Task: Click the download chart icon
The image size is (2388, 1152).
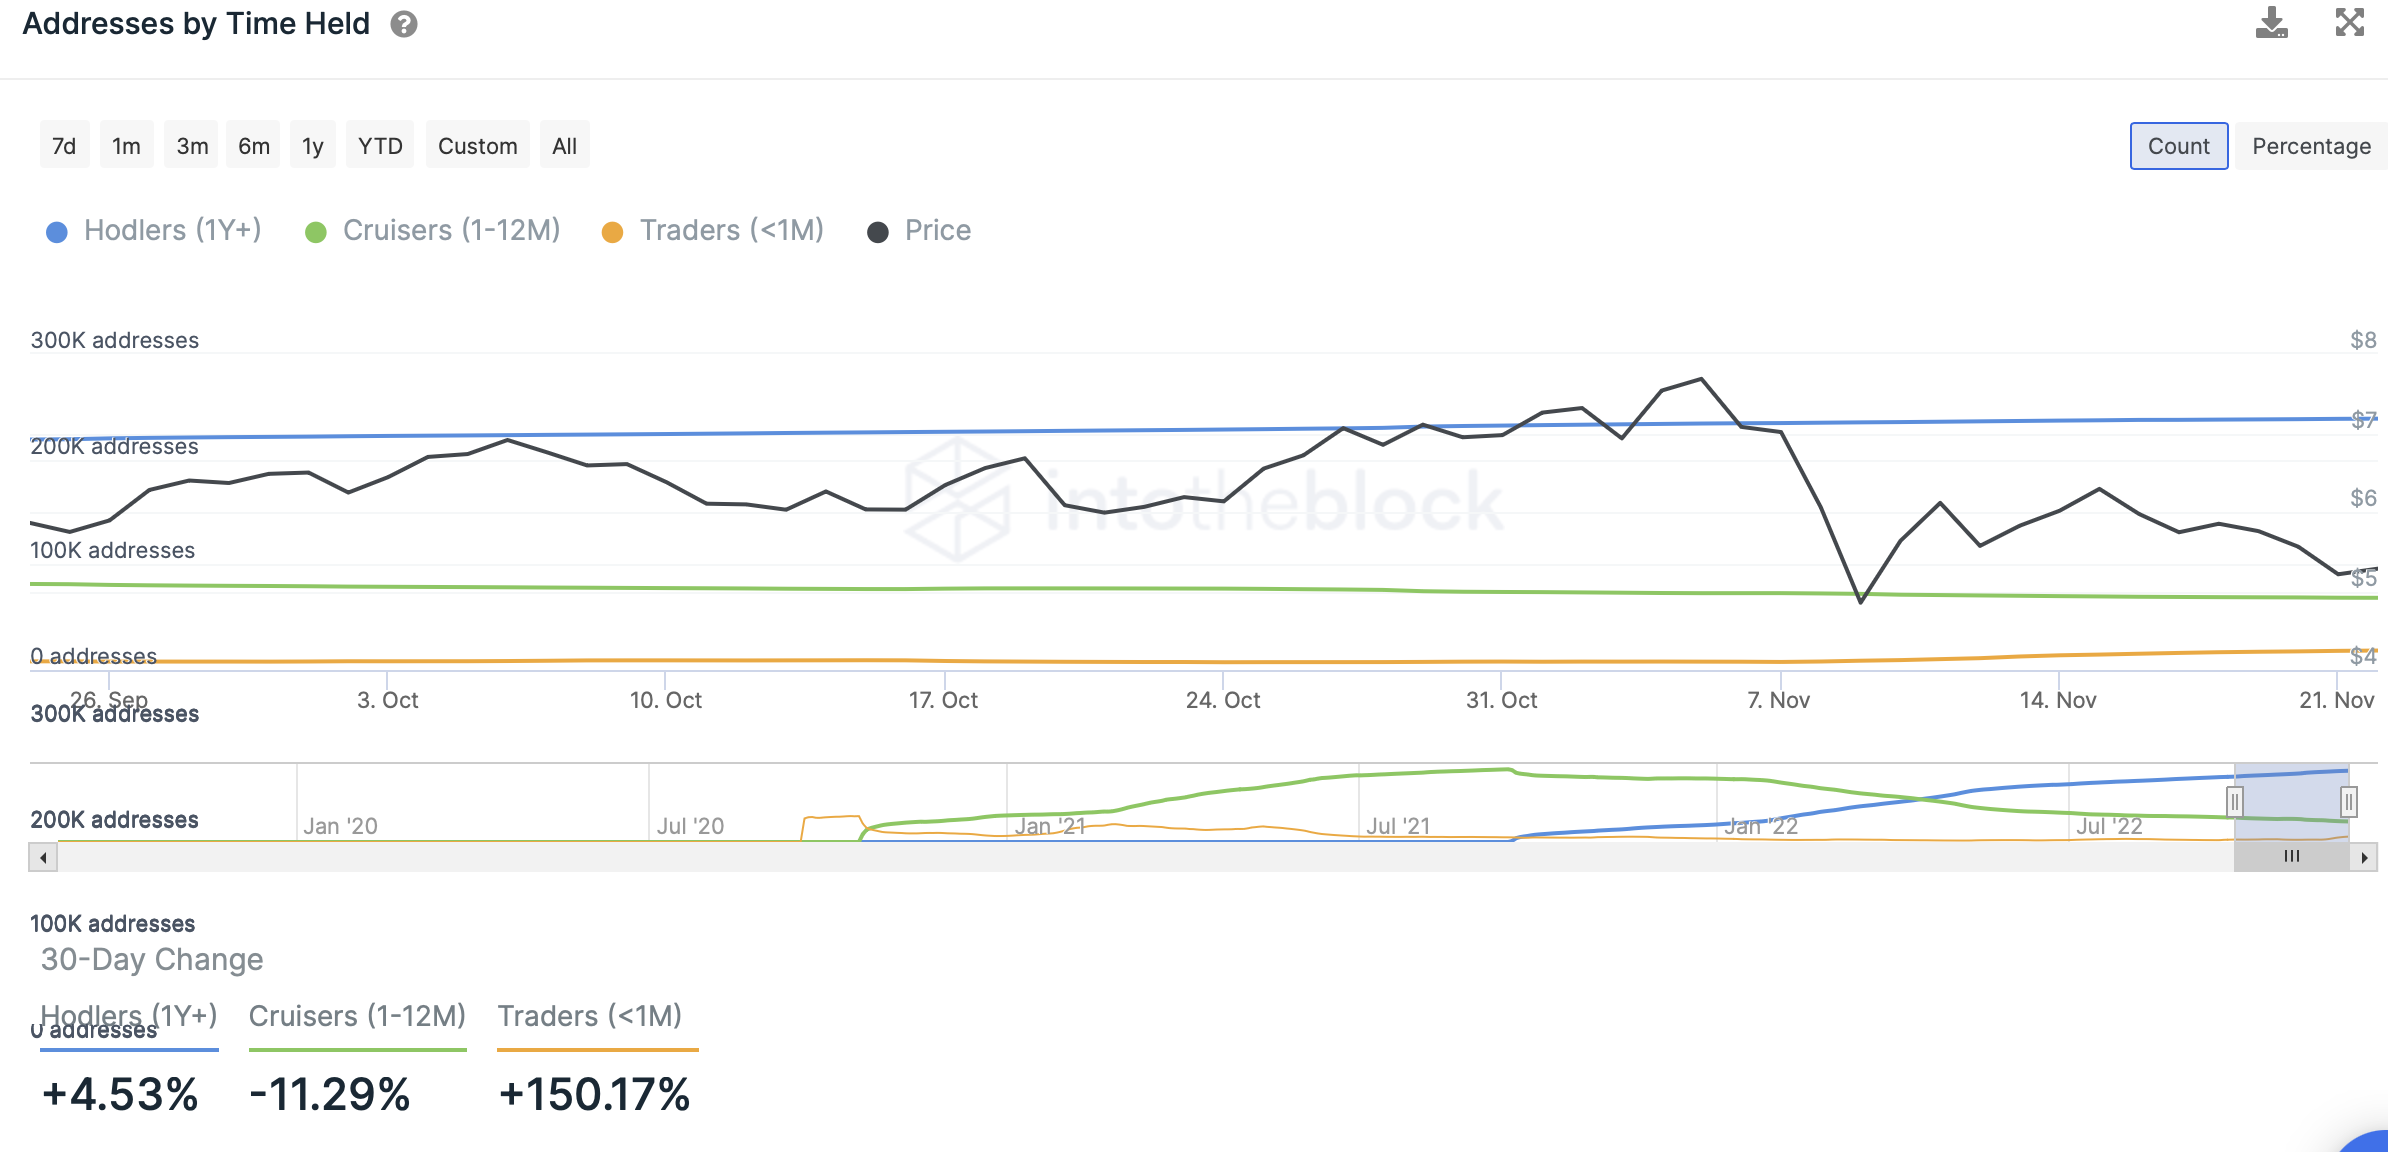Action: [2271, 23]
